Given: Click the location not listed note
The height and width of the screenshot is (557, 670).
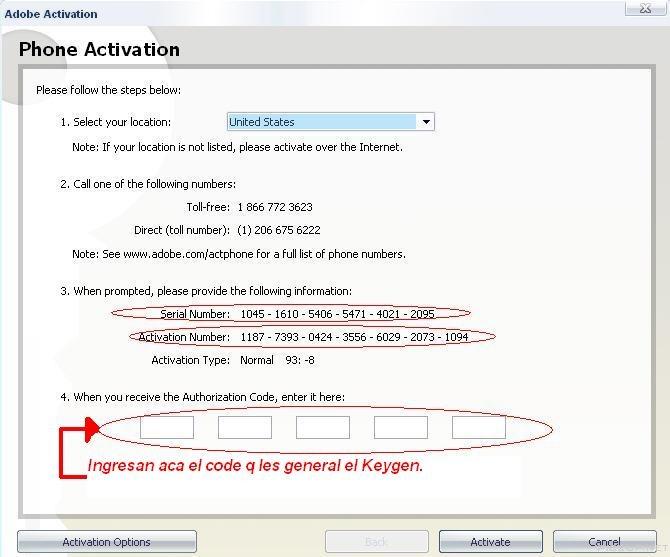Looking at the screenshot, I should [238, 147].
